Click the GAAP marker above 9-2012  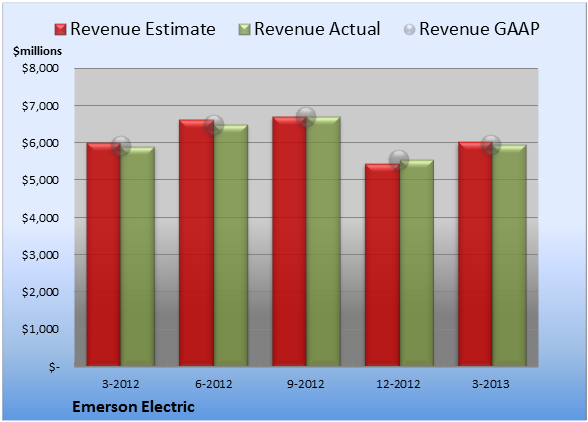(306, 117)
